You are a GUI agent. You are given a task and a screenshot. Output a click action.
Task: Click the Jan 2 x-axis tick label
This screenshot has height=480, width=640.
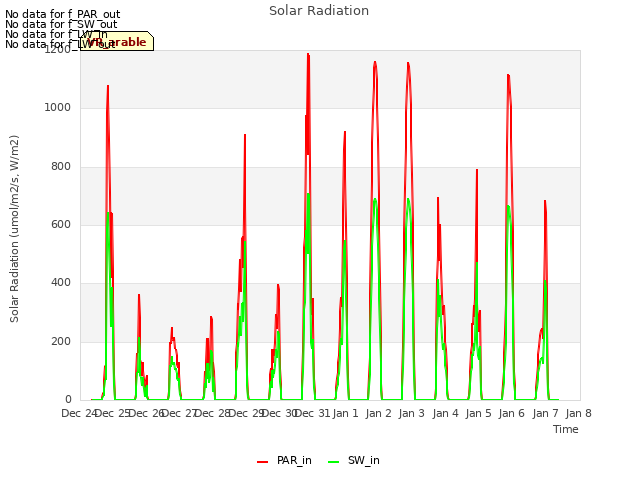pos(378,413)
